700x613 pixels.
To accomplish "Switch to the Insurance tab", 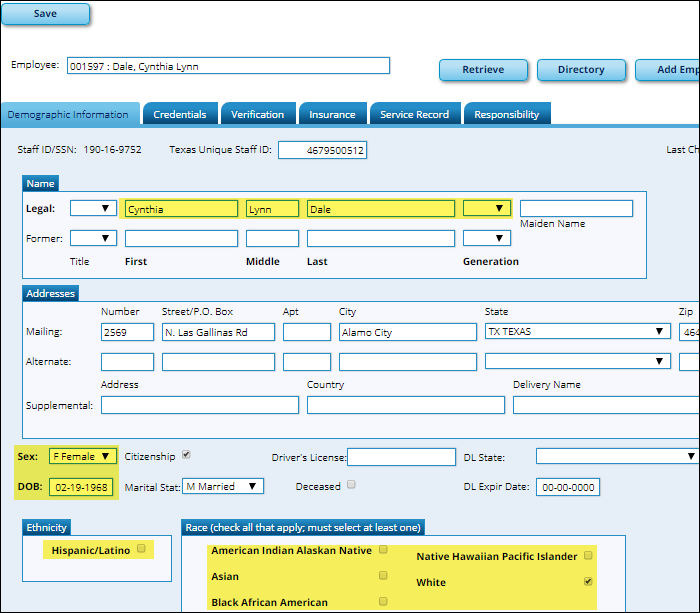I will pos(333,114).
